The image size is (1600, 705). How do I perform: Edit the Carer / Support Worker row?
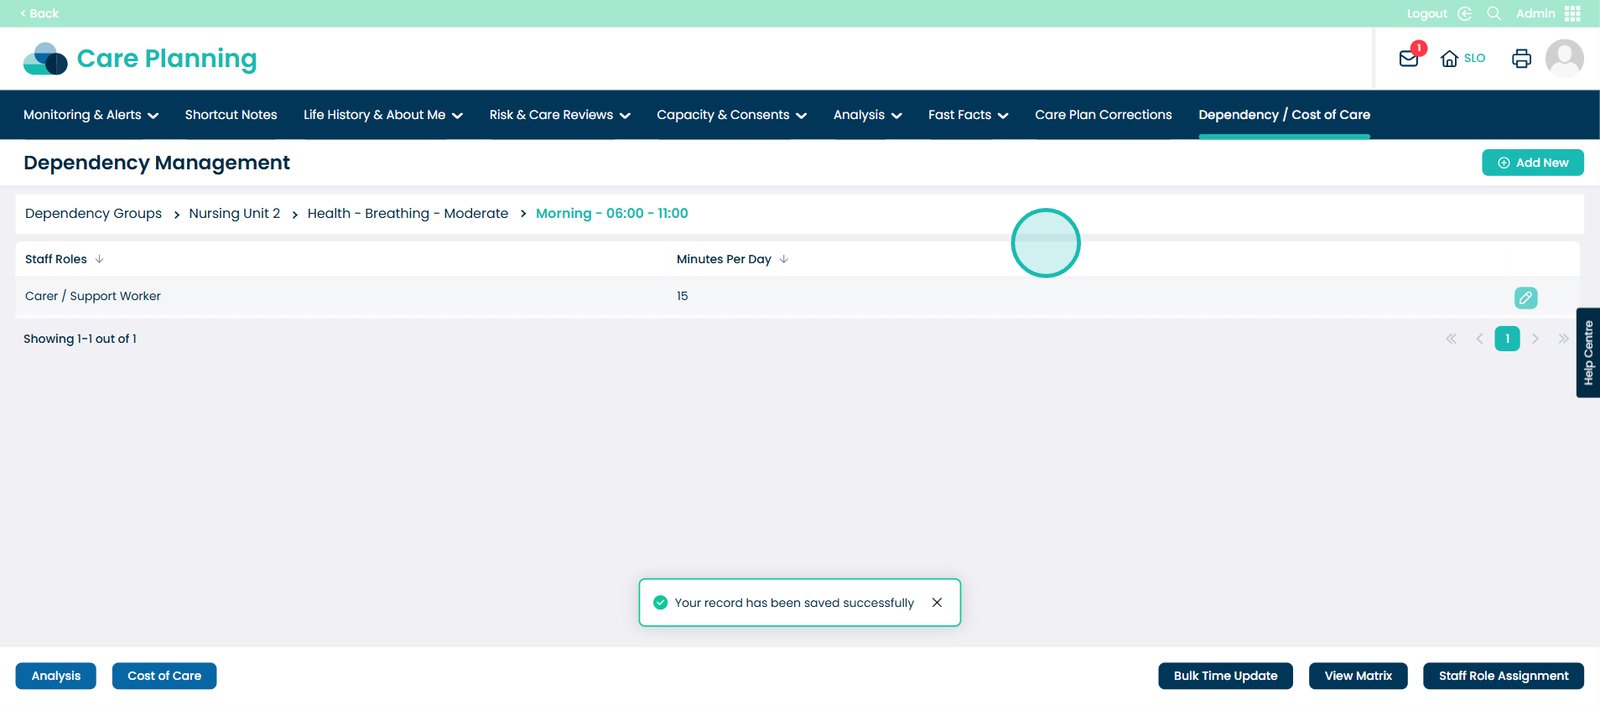[1525, 298]
